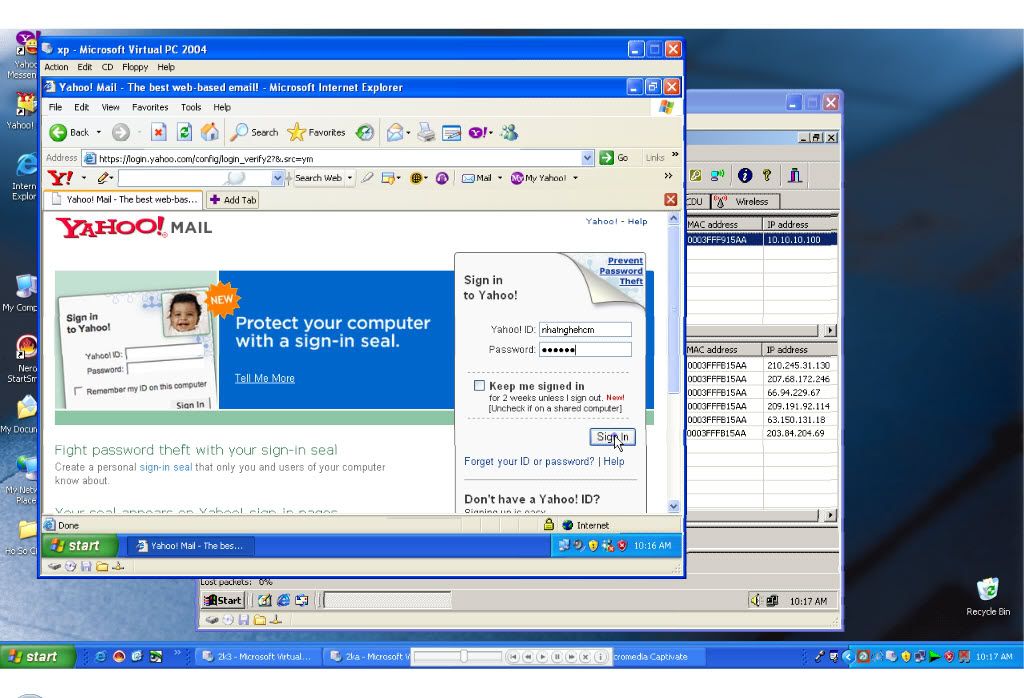Open the Tell Me More link
The height and width of the screenshot is (698, 1024).
click(x=264, y=378)
